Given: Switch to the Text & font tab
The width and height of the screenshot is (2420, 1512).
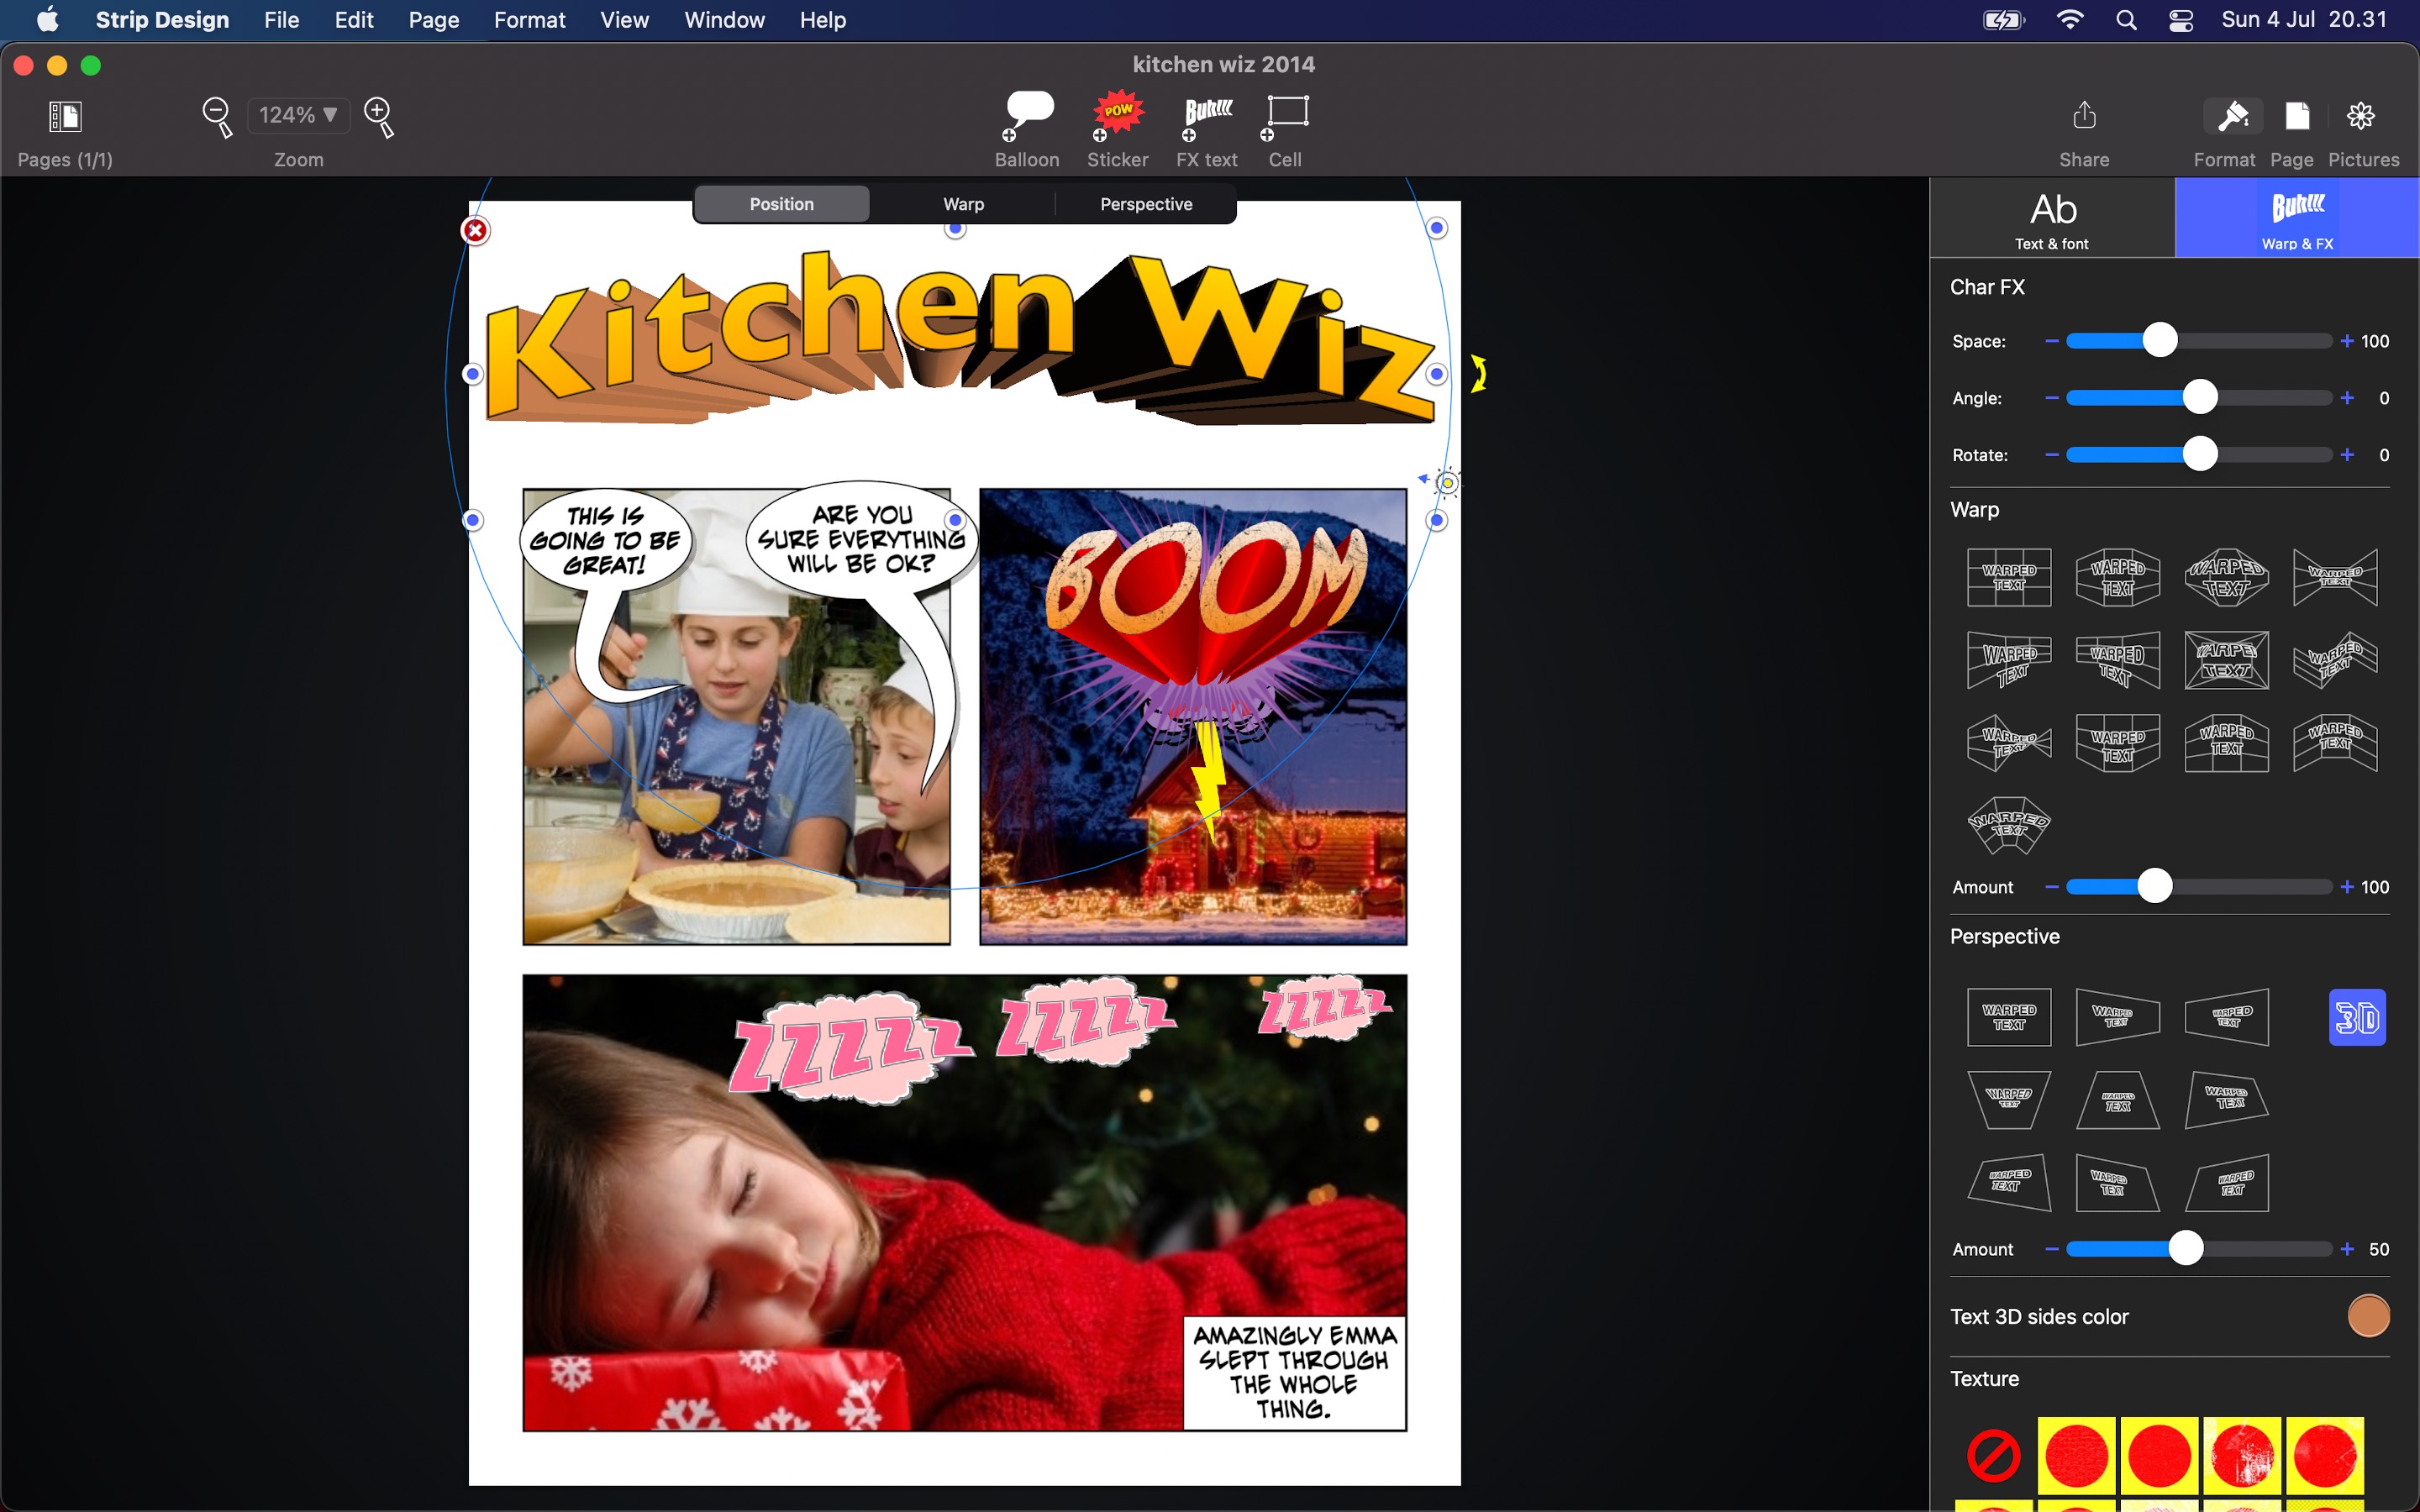Looking at the screenshot, I should point(2052,218).
